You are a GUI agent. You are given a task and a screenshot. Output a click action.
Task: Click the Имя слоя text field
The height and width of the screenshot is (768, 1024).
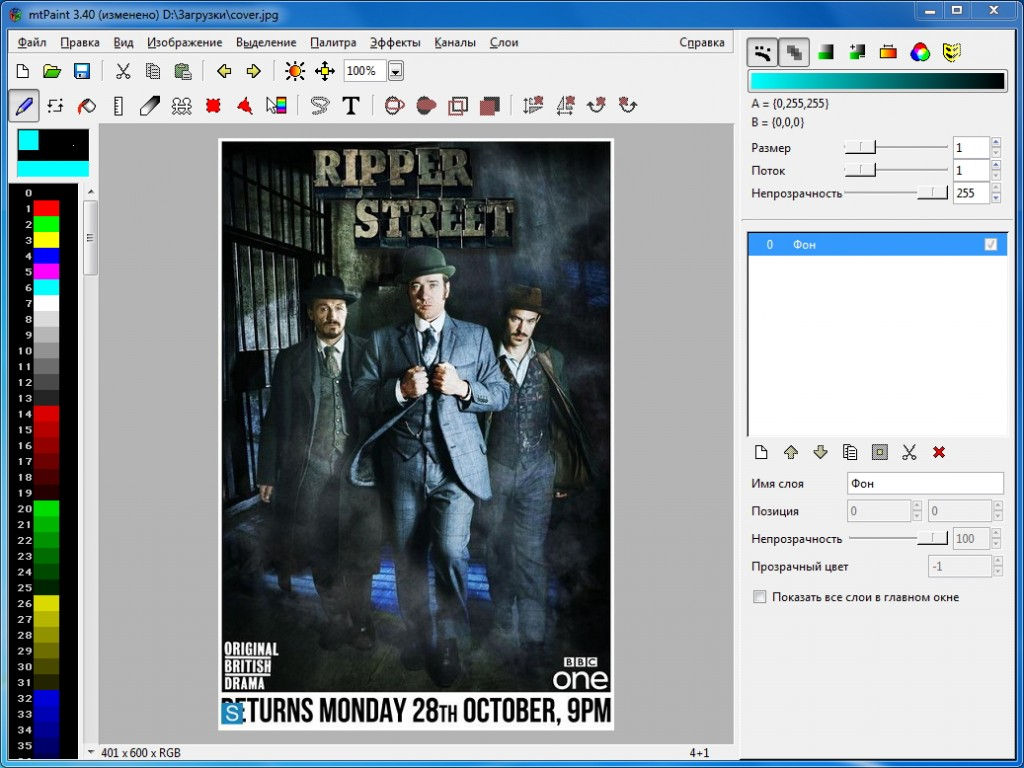pyautogui.click(x=924, y=483)
